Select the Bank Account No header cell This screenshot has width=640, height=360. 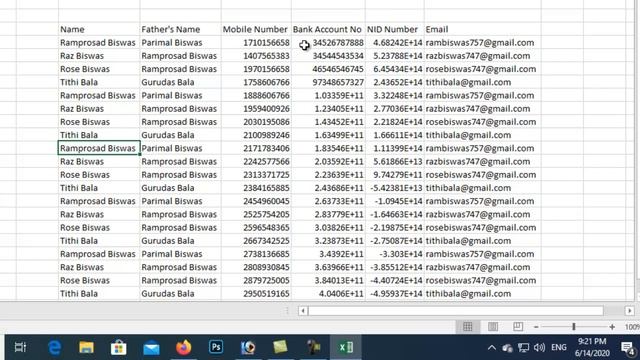(328, 29)
